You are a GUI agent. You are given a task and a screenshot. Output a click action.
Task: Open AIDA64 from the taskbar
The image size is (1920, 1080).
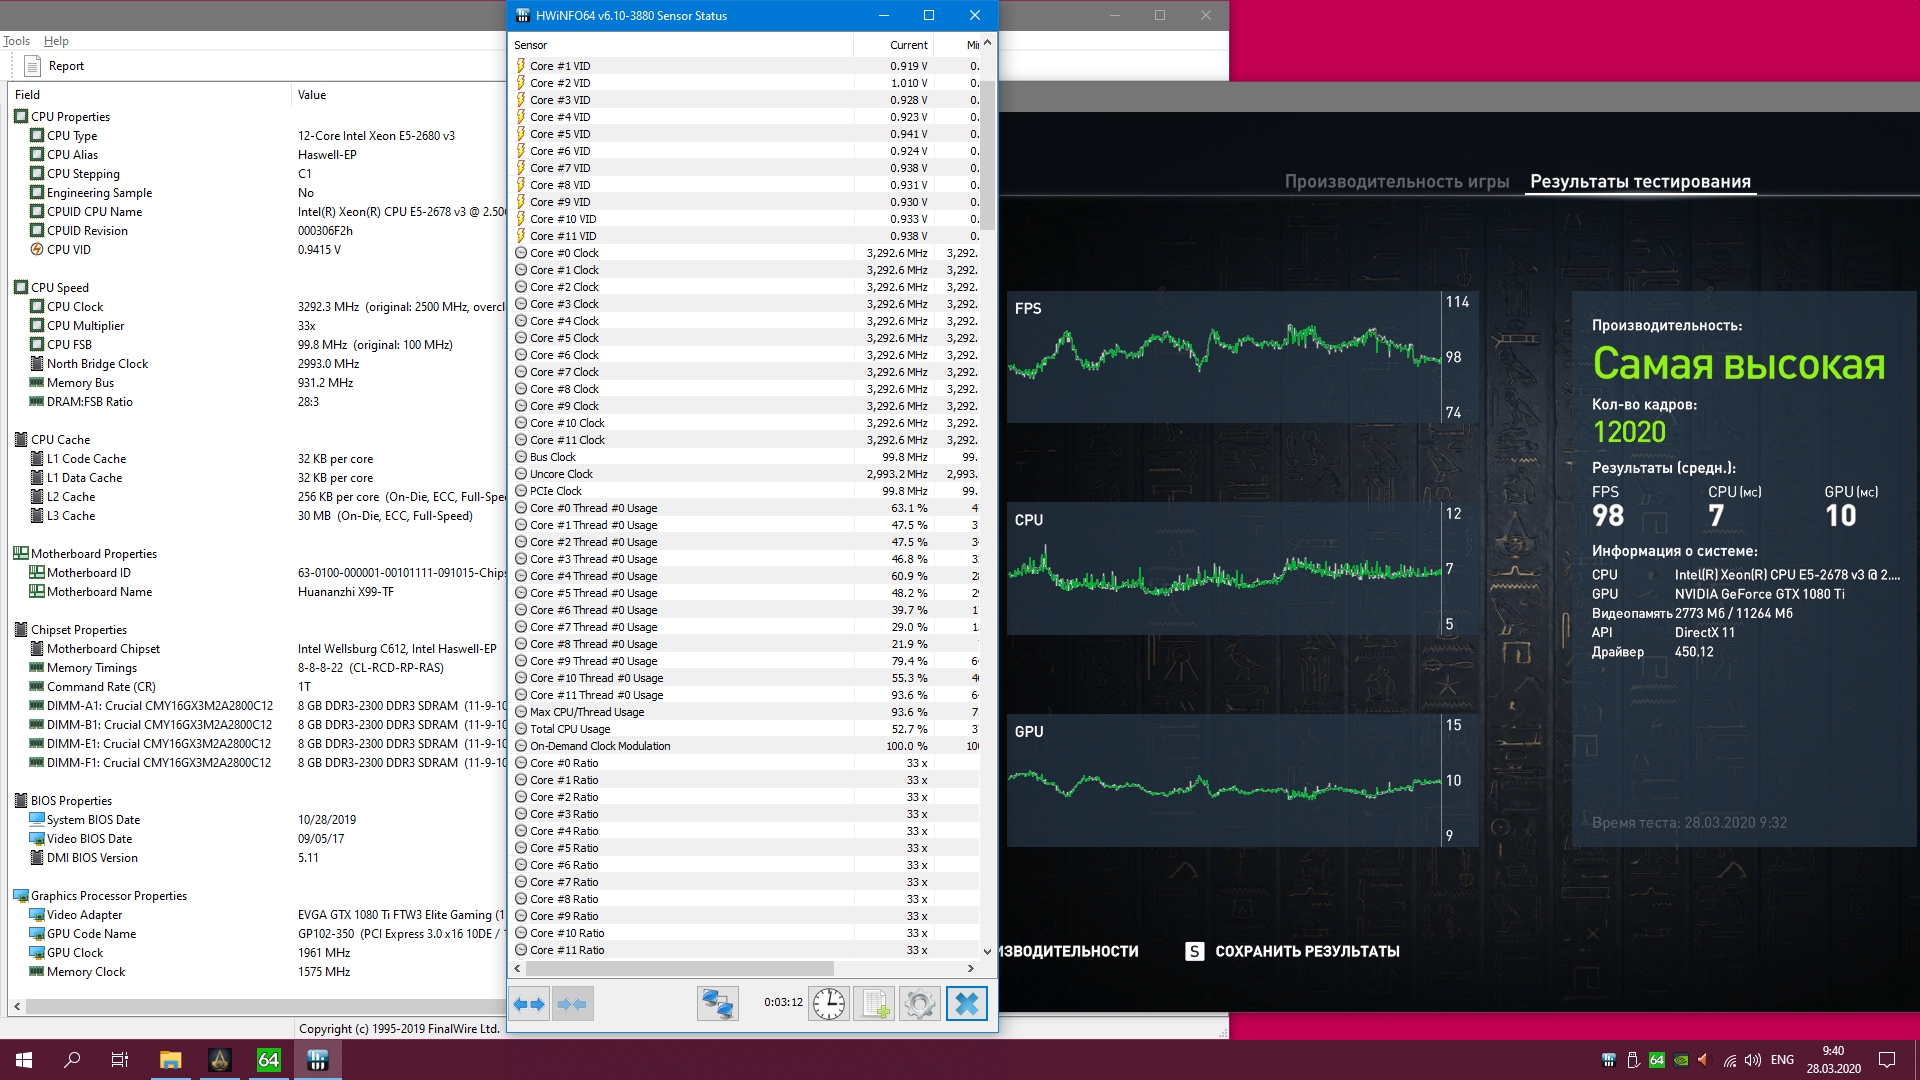click(269, 1060)
